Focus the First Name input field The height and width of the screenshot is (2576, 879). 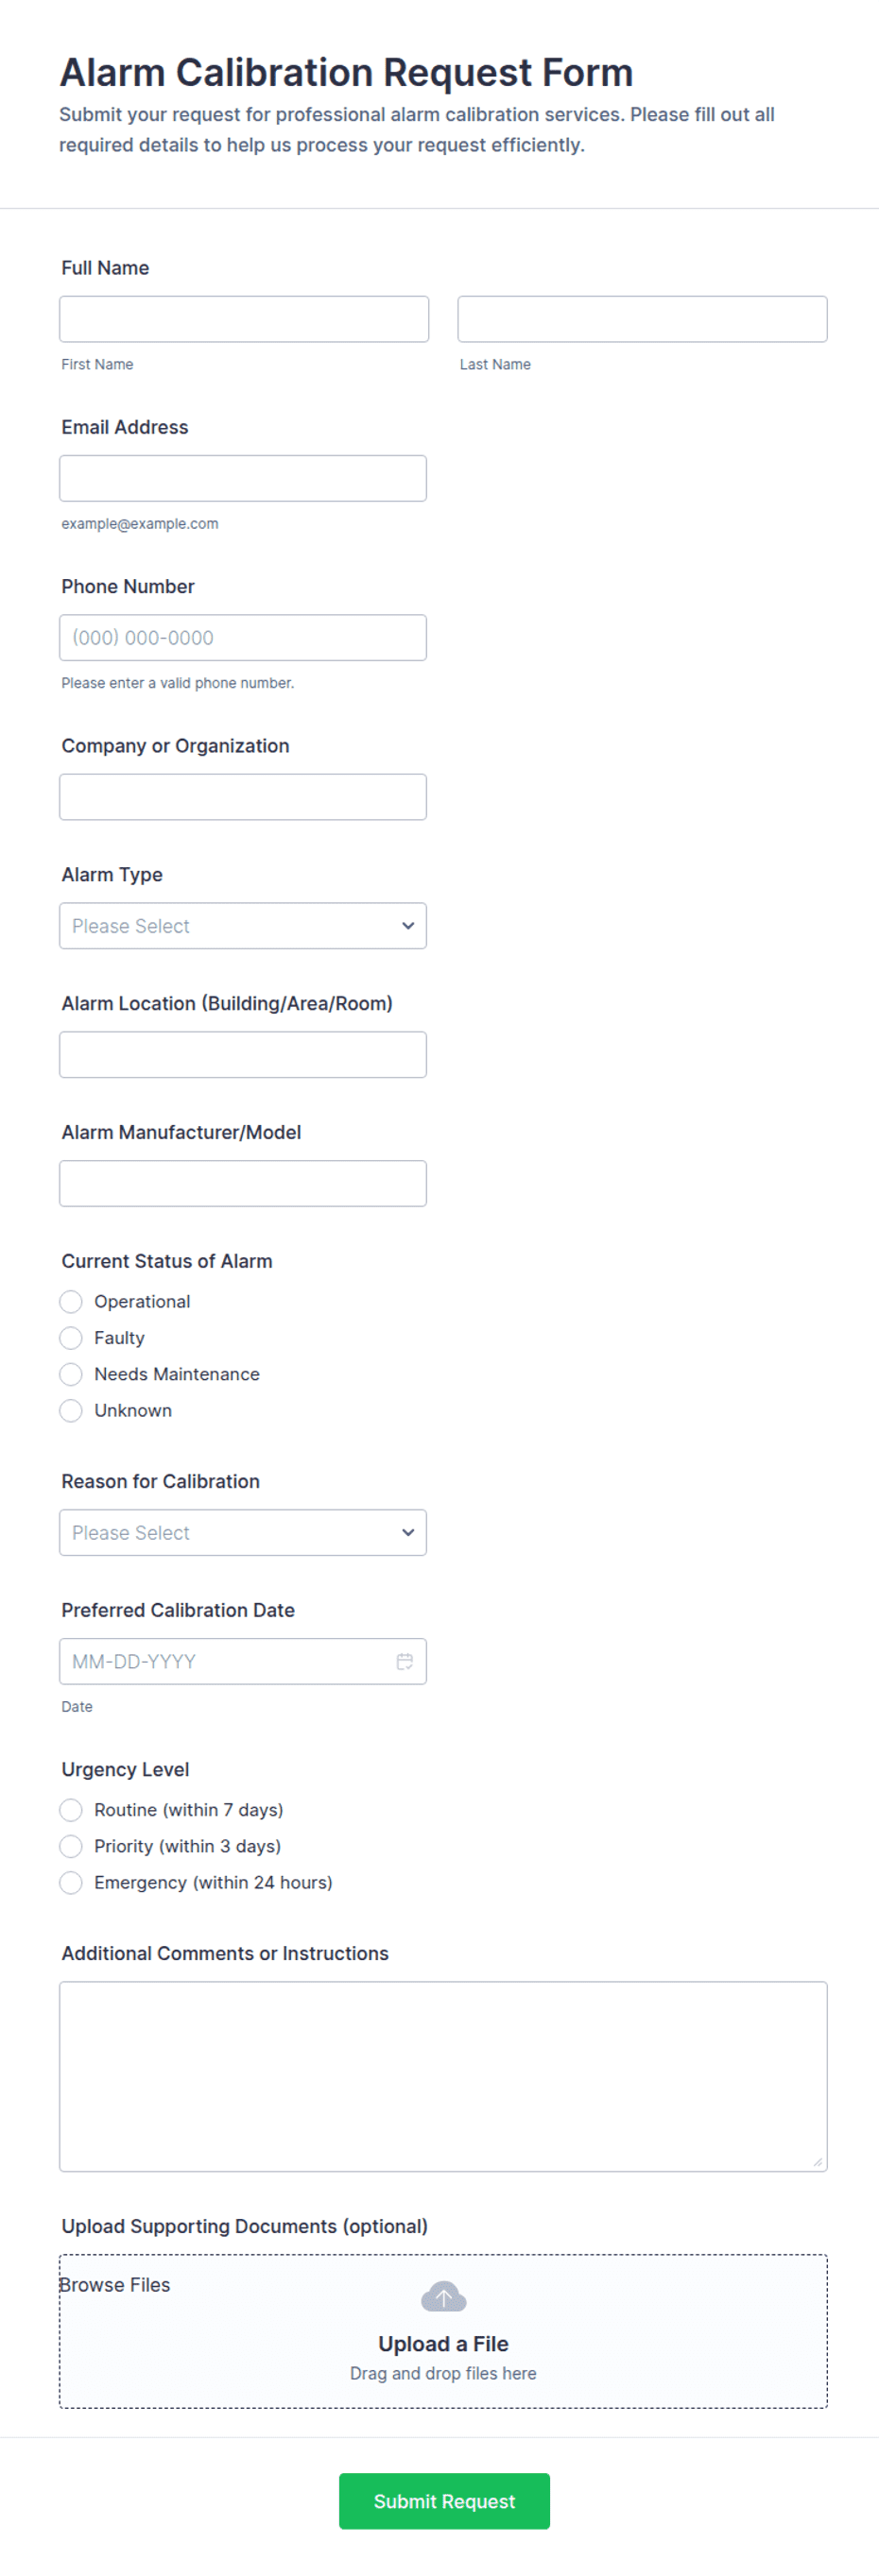244,319
